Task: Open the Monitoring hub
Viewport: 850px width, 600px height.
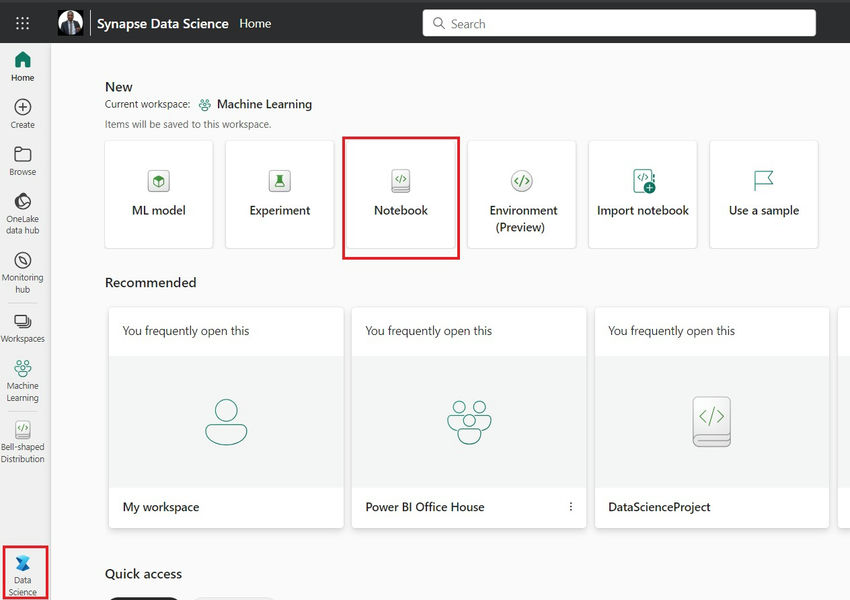Action: [23, 272]
